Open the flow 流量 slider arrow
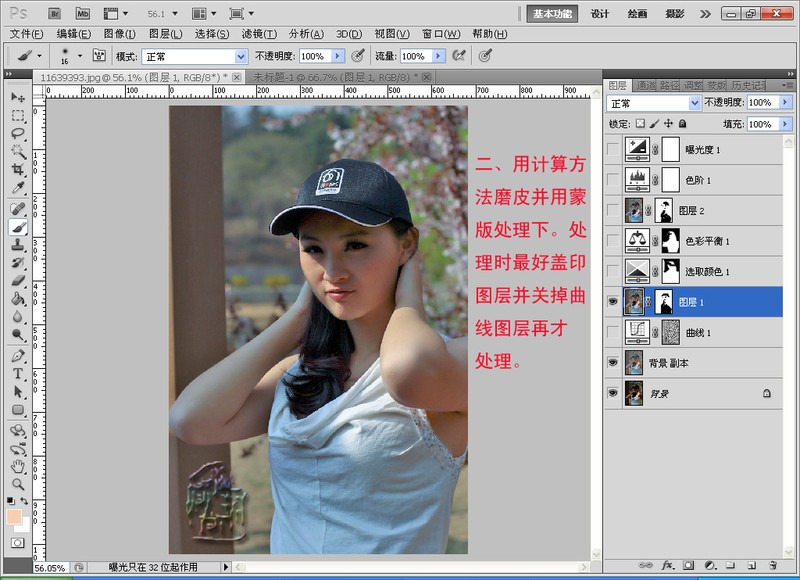The height and width of the screenshot is (580, 800). tap(438, 56)
